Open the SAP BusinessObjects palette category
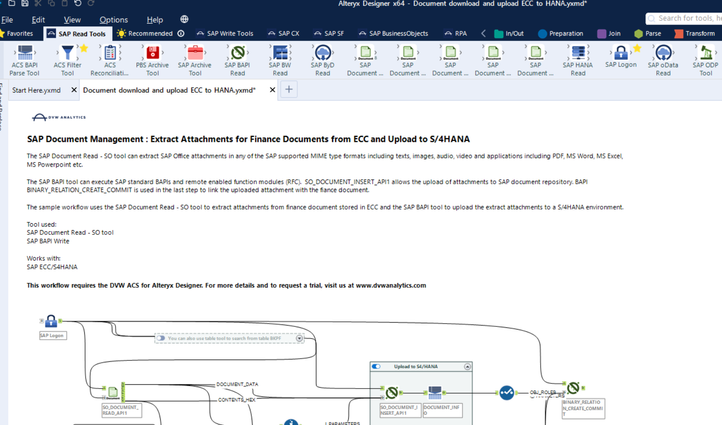The height and width of the screenshot is (425, 722). point(393,33)
